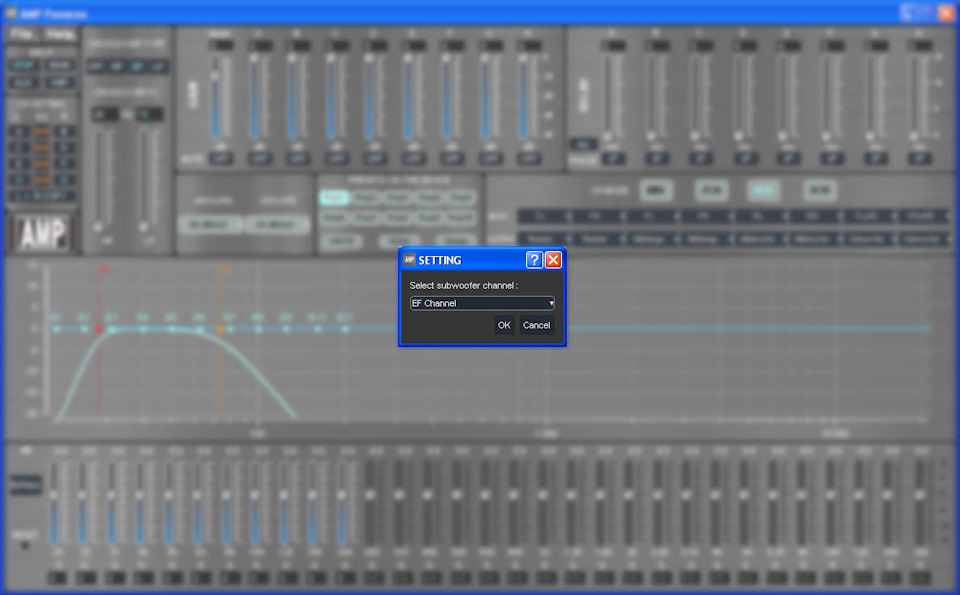
Task: Open the Help menu
Action: coord(59,35)
